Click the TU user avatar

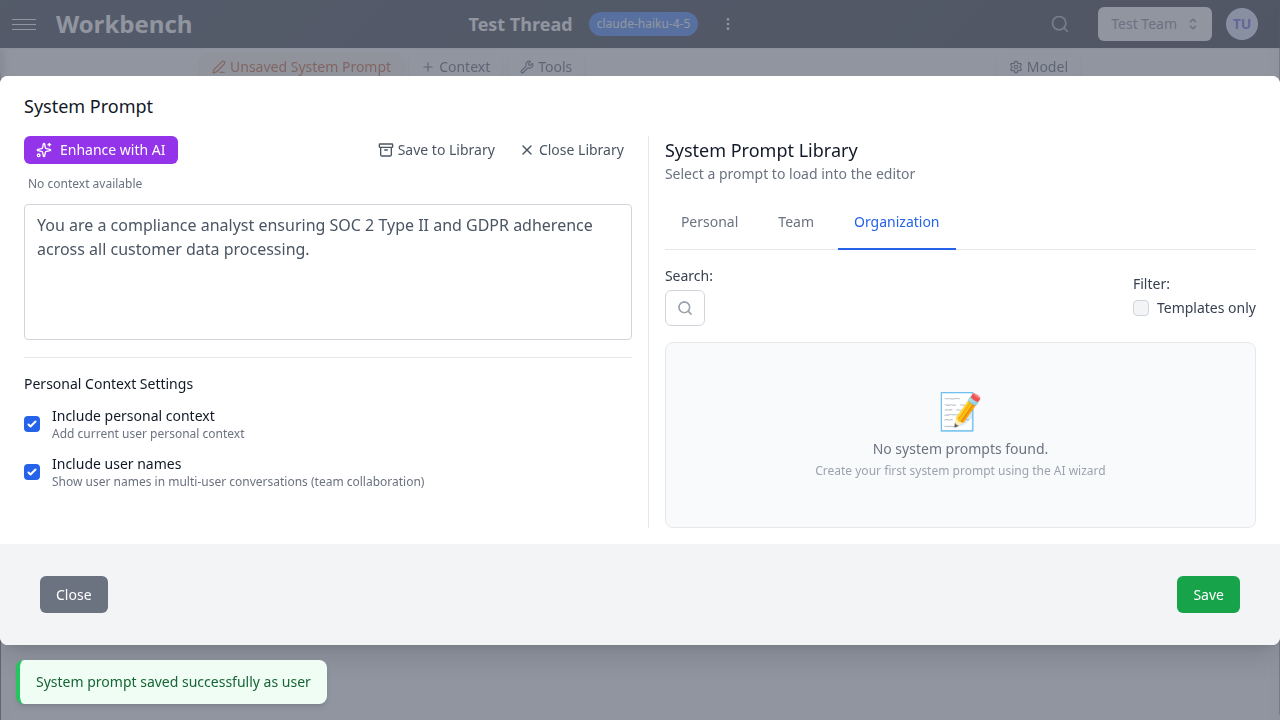1241,23
